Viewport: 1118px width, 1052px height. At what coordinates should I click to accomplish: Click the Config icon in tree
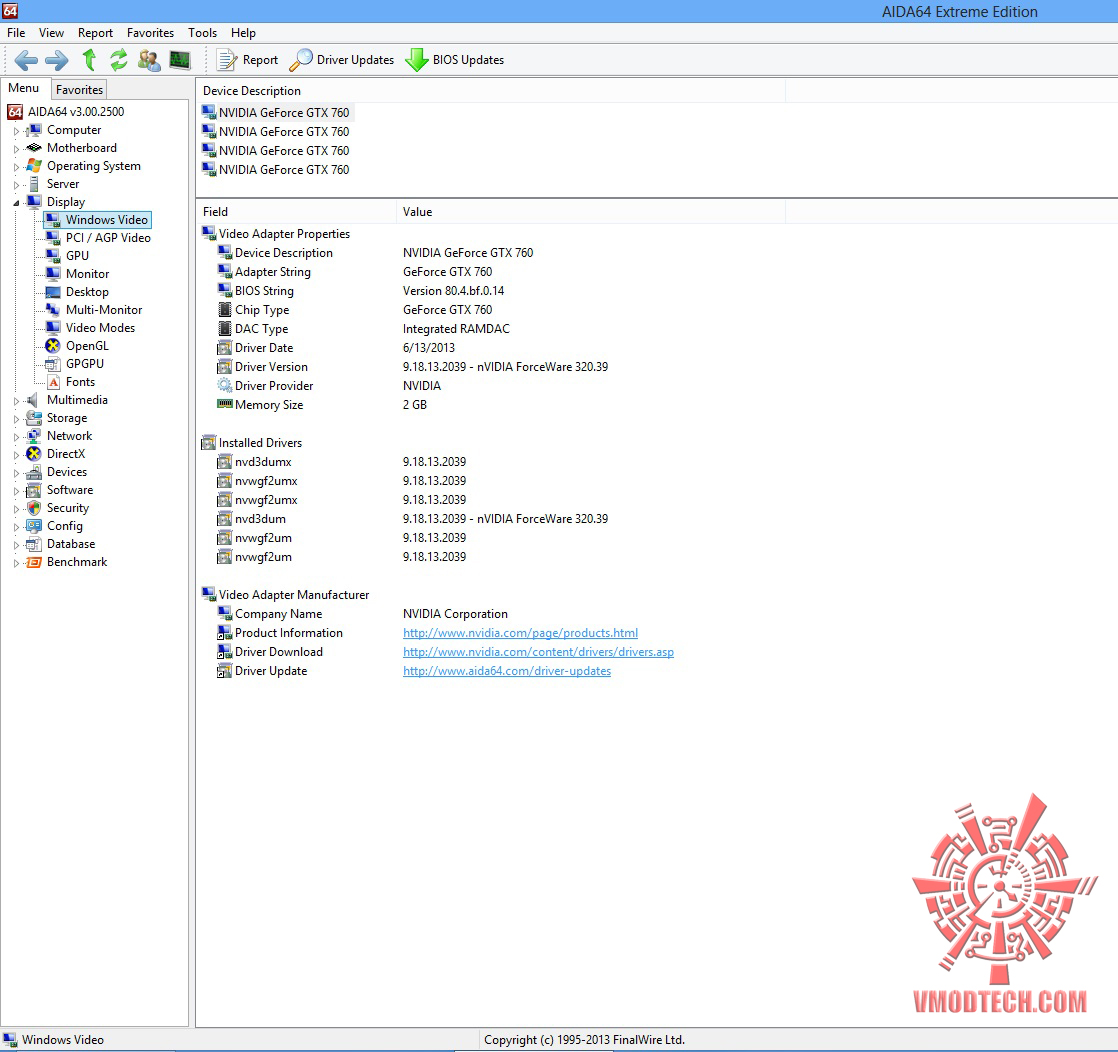(34, 526)
